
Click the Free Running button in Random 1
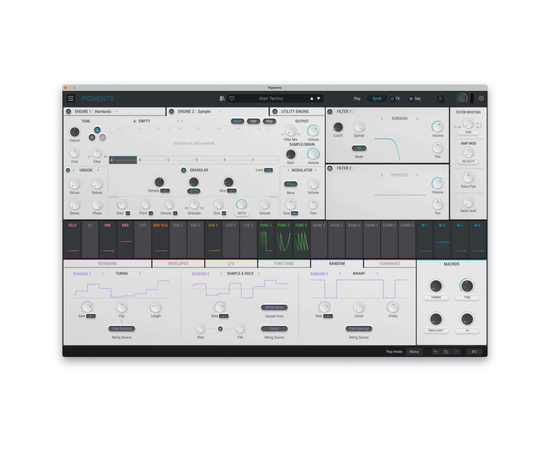122,329
